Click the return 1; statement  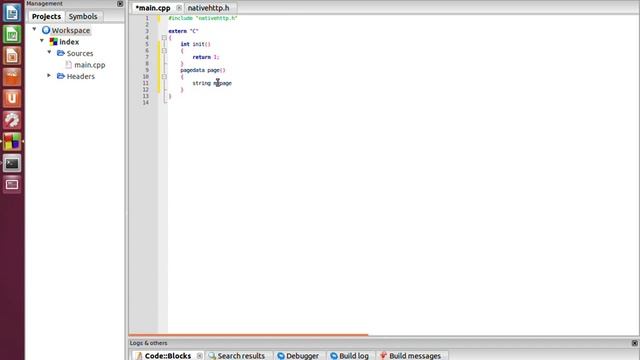point(206,57)
